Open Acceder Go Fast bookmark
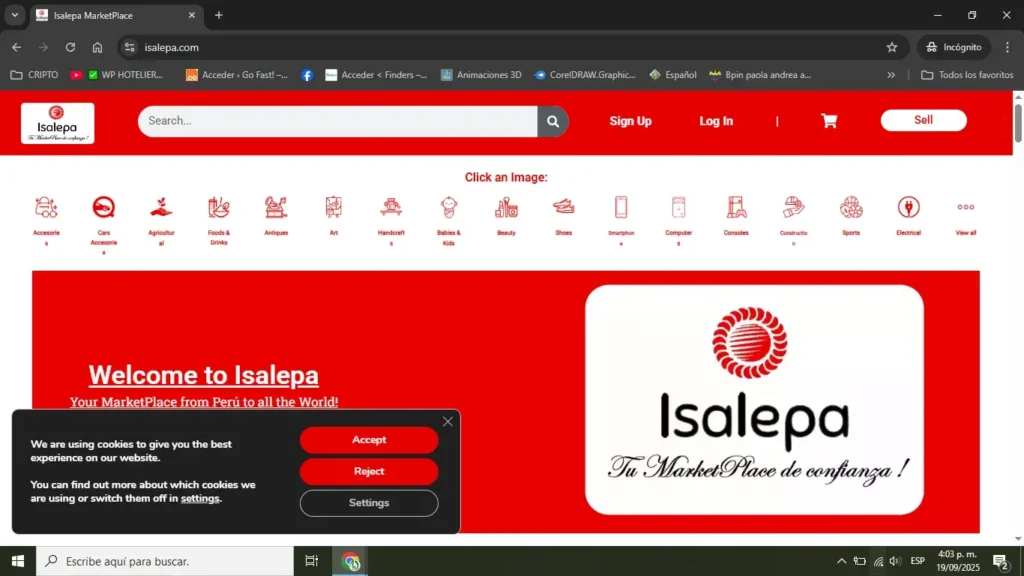Image resolution: width=1024 pixels, height=576 pixels. point(236,75)
